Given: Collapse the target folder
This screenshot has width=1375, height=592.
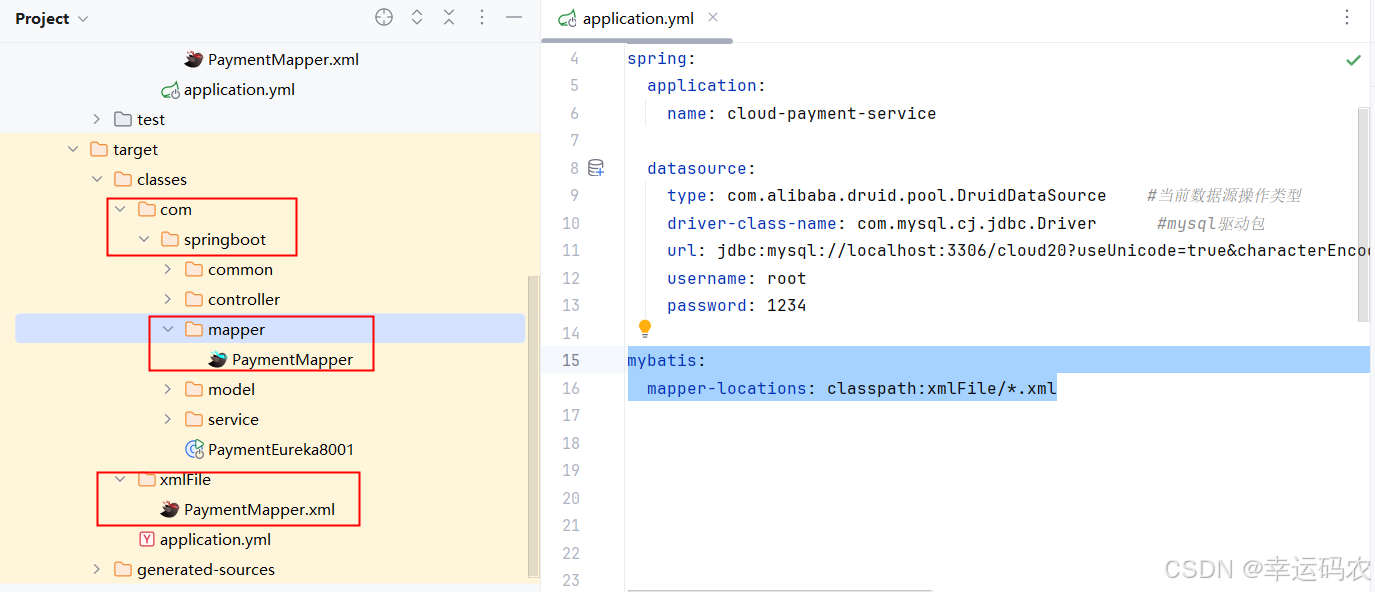Looking at the screenshot, I should 72,148.
